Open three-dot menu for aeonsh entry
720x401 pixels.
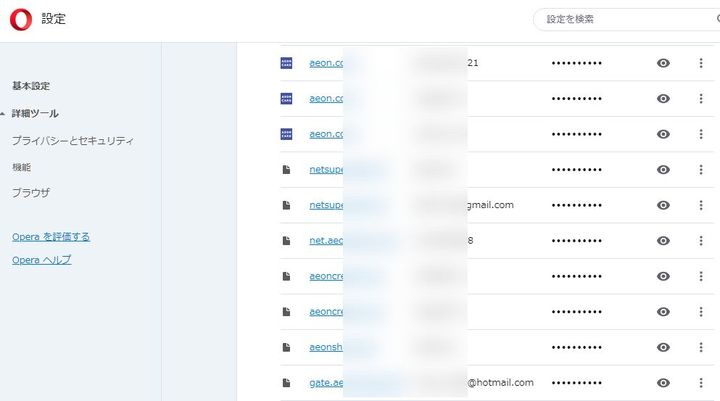tap(700, 347)
